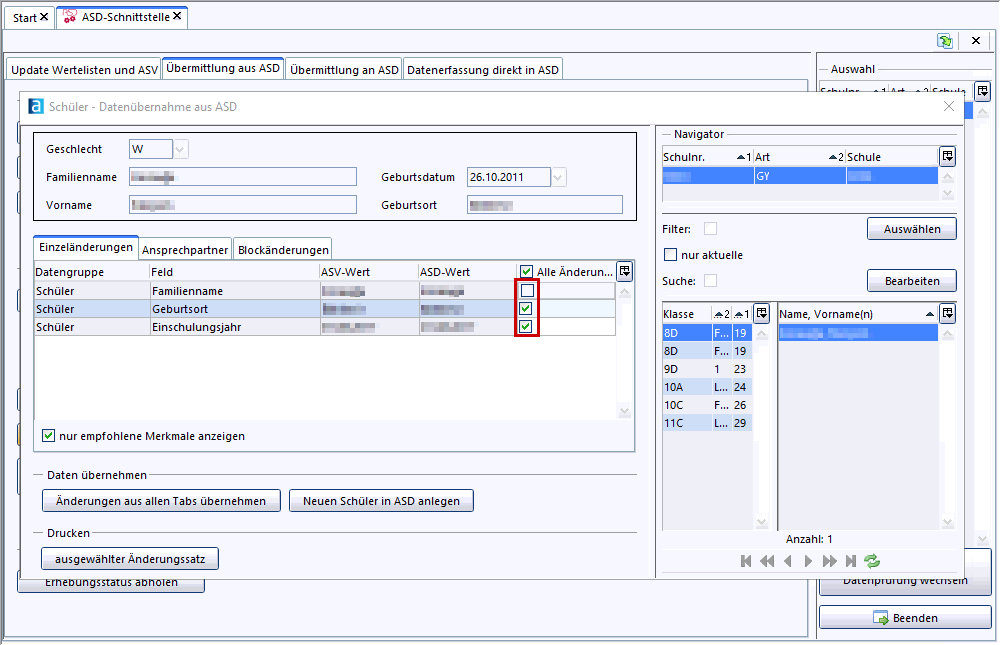Check the Familienname change checkbox
Viewport: 1000px width, 645px height.
pyautogui.click(x=526, y=290)
